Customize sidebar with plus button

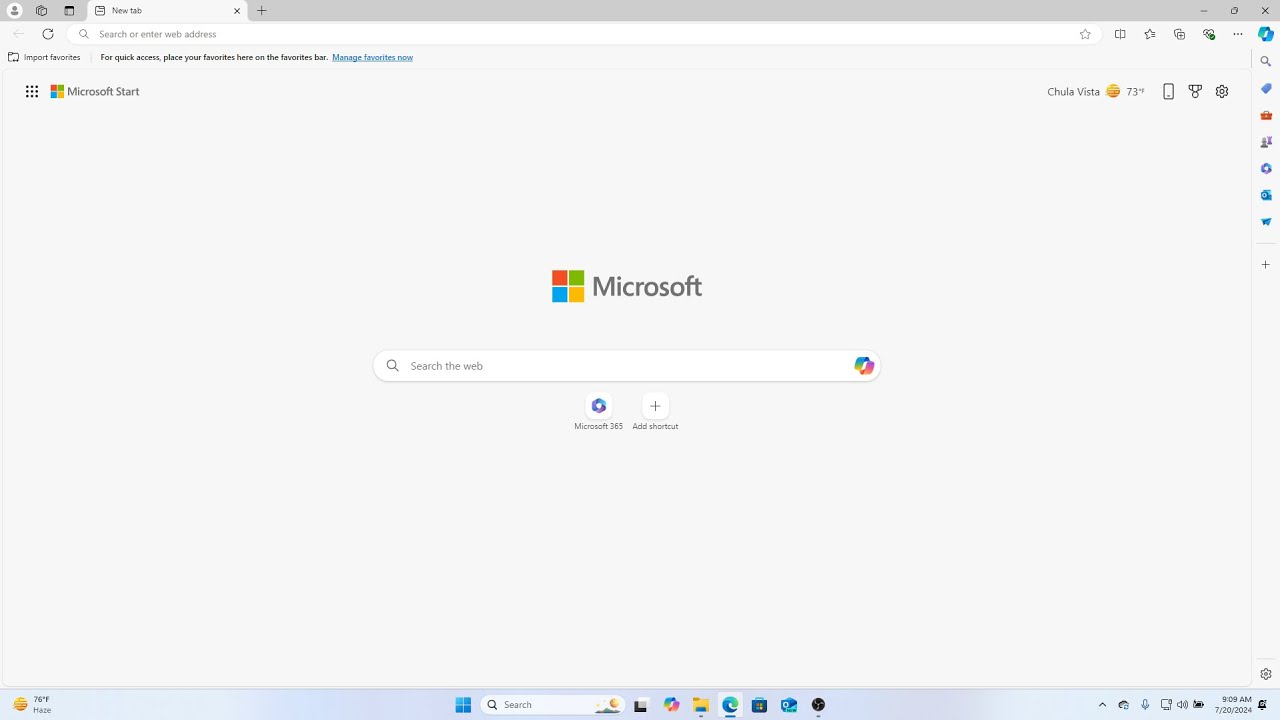1266,265
